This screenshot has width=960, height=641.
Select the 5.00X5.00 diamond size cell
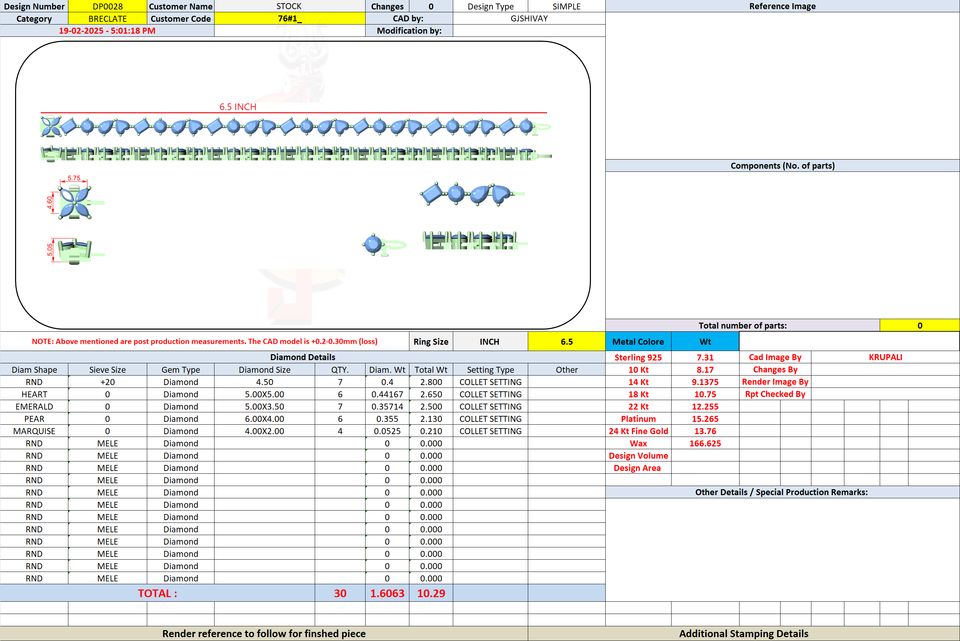264,394
